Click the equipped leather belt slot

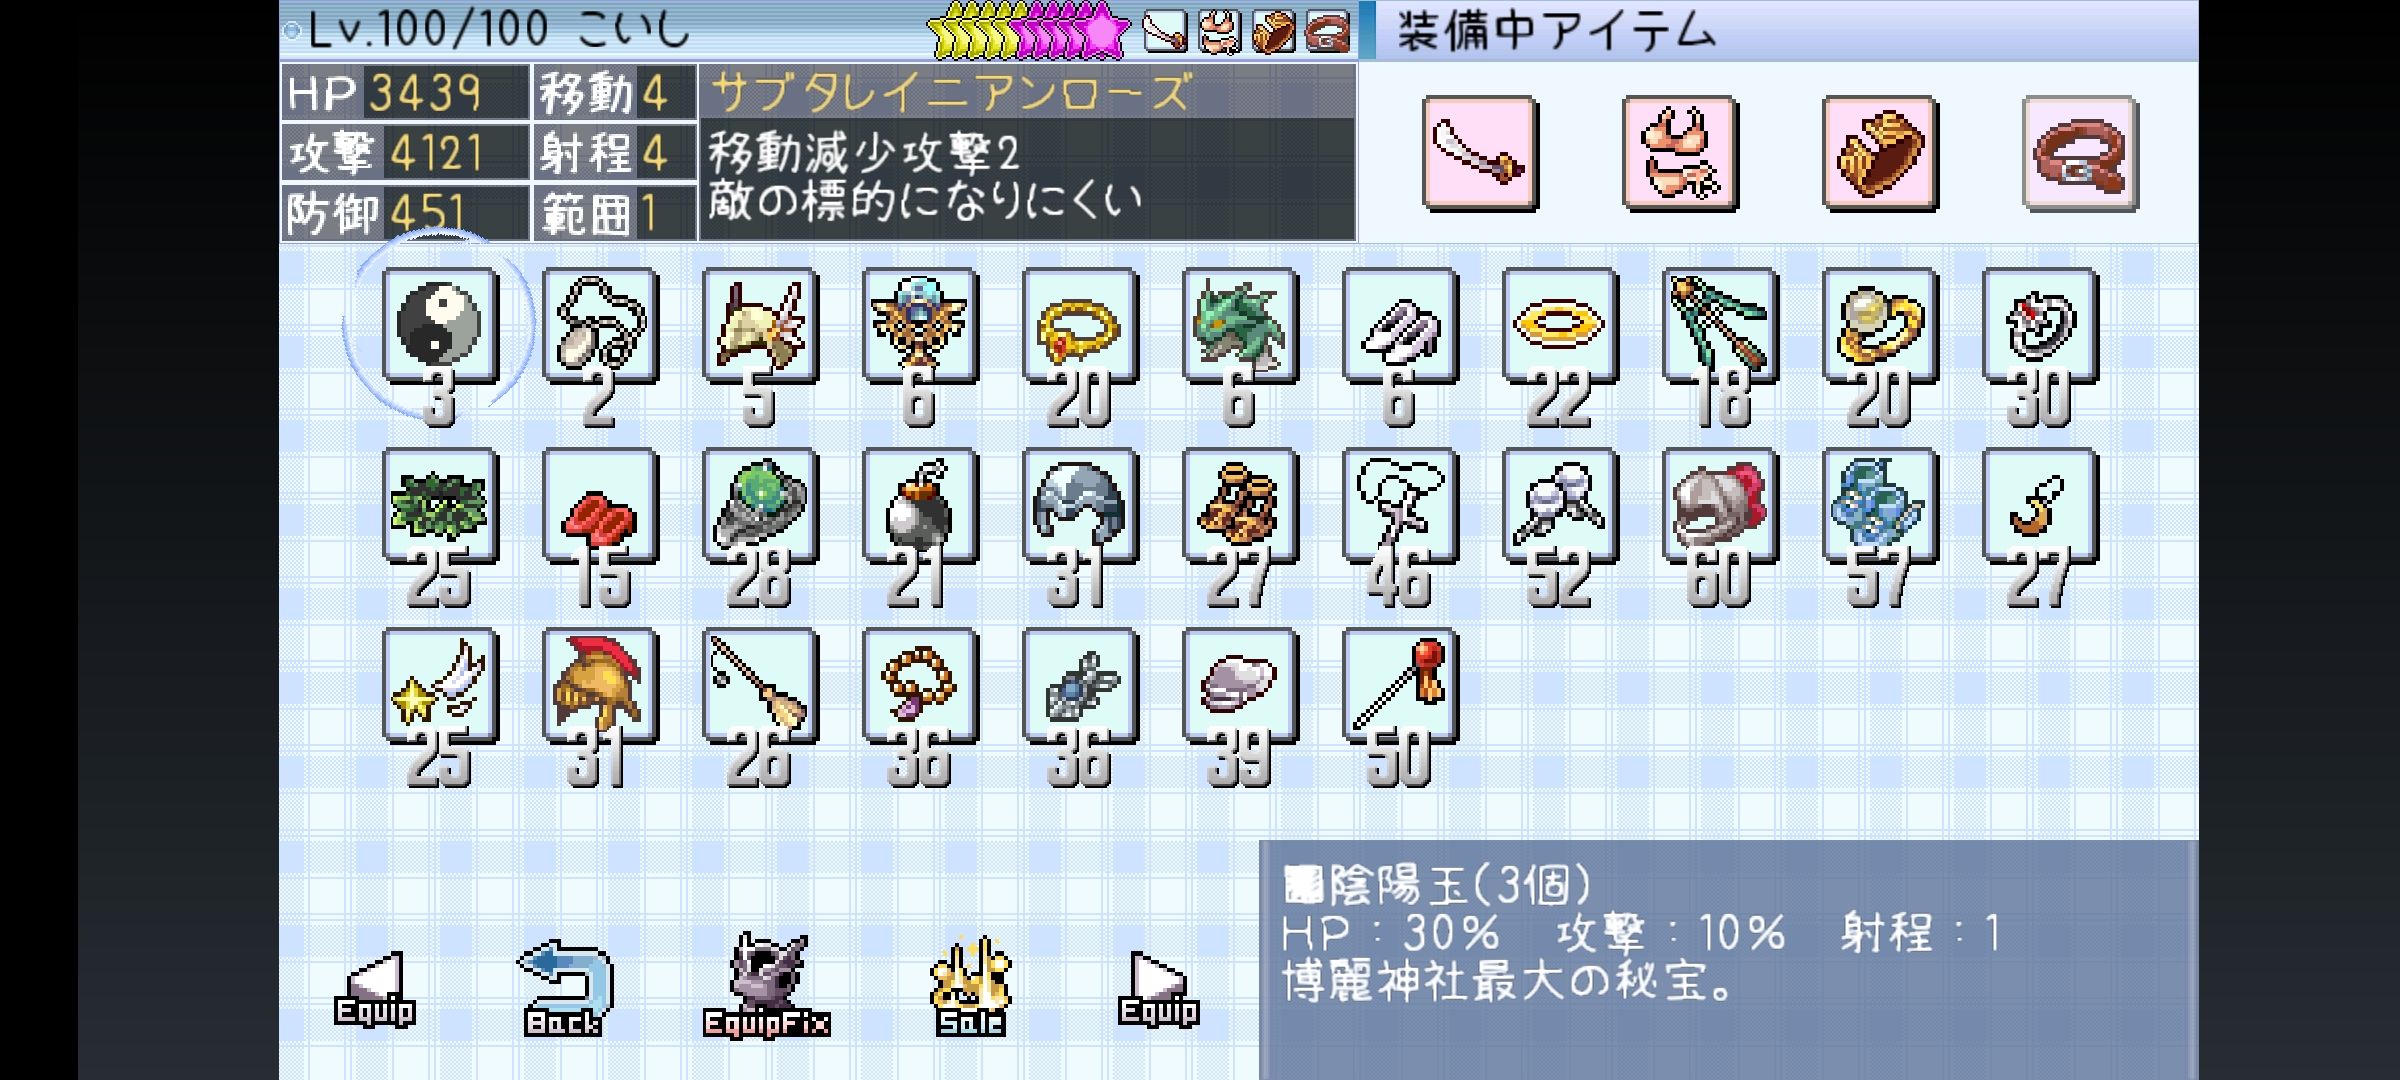[2080, 153]
